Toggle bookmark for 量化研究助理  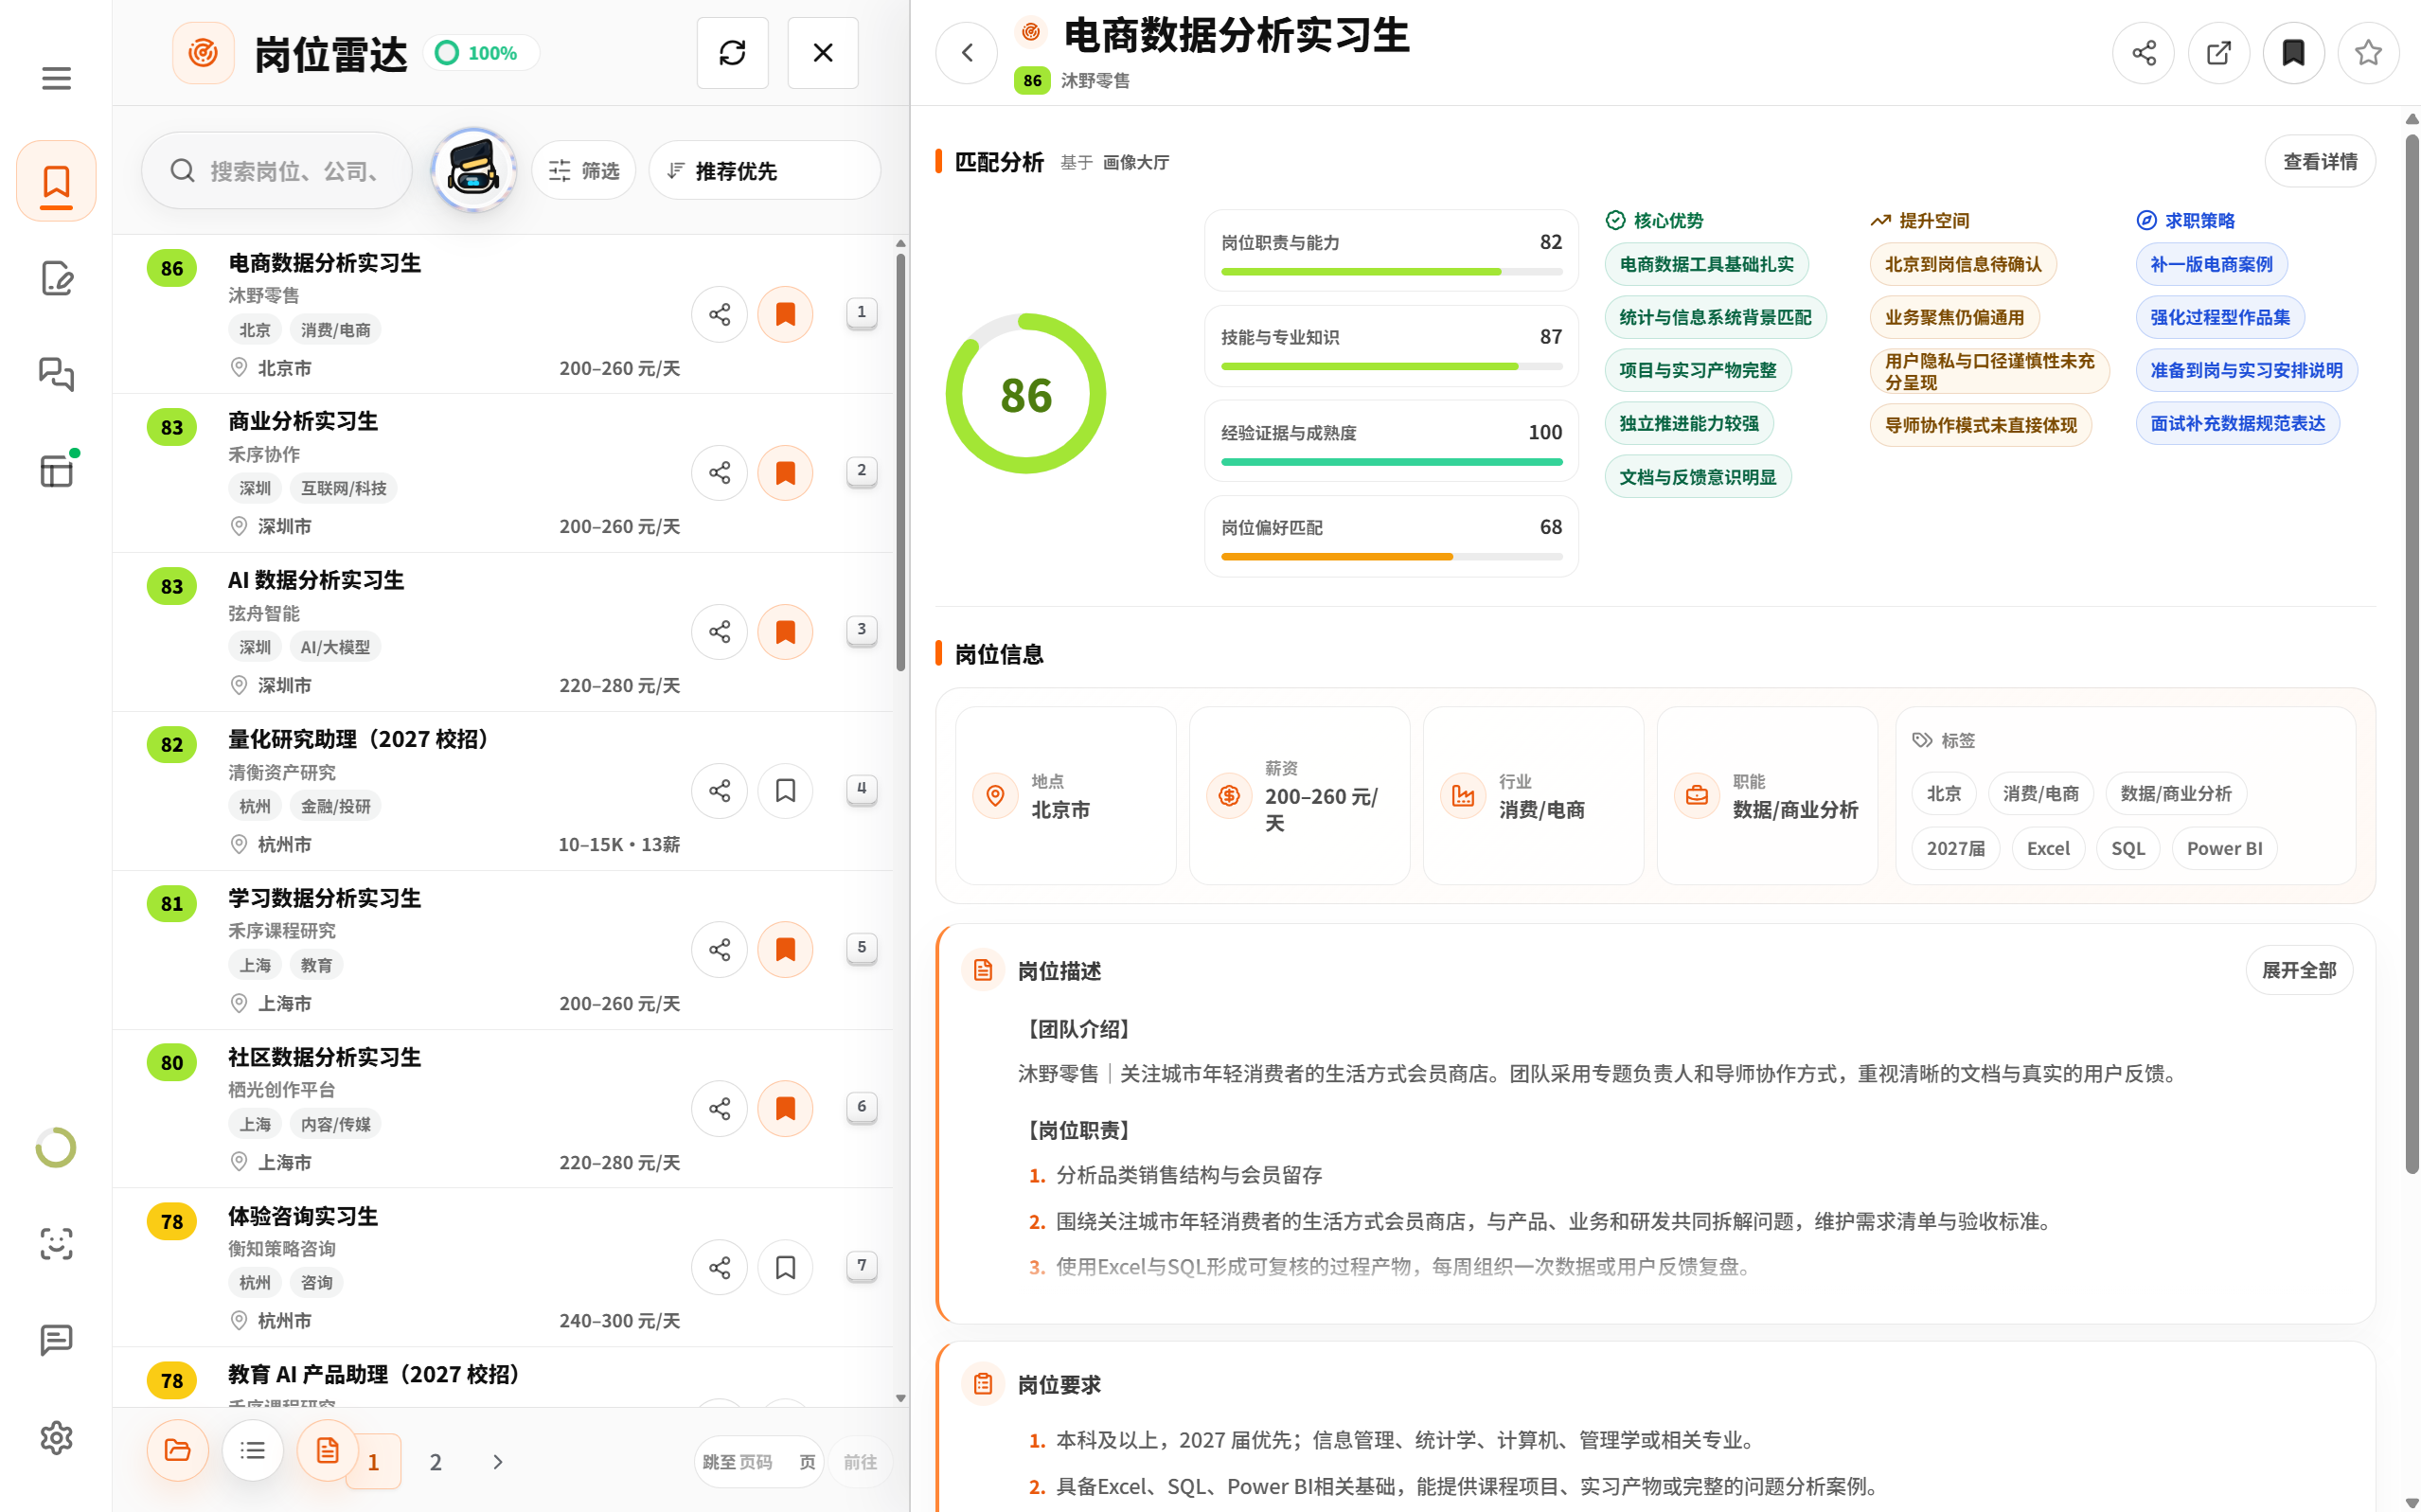(x=785, y=790)
